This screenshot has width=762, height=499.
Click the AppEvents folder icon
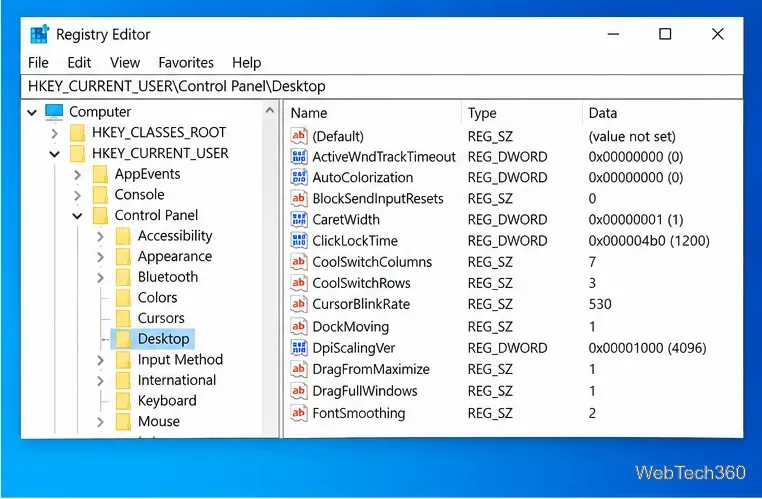[100, 174]
